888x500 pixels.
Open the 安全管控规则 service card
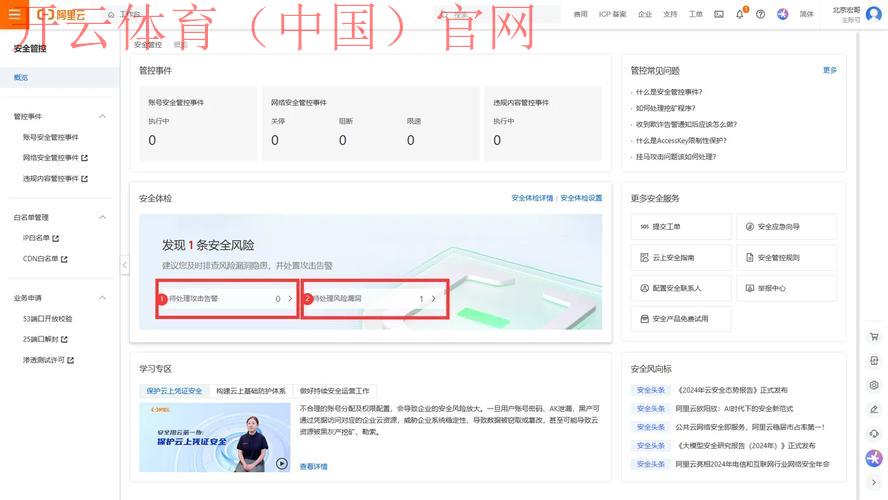787,258
